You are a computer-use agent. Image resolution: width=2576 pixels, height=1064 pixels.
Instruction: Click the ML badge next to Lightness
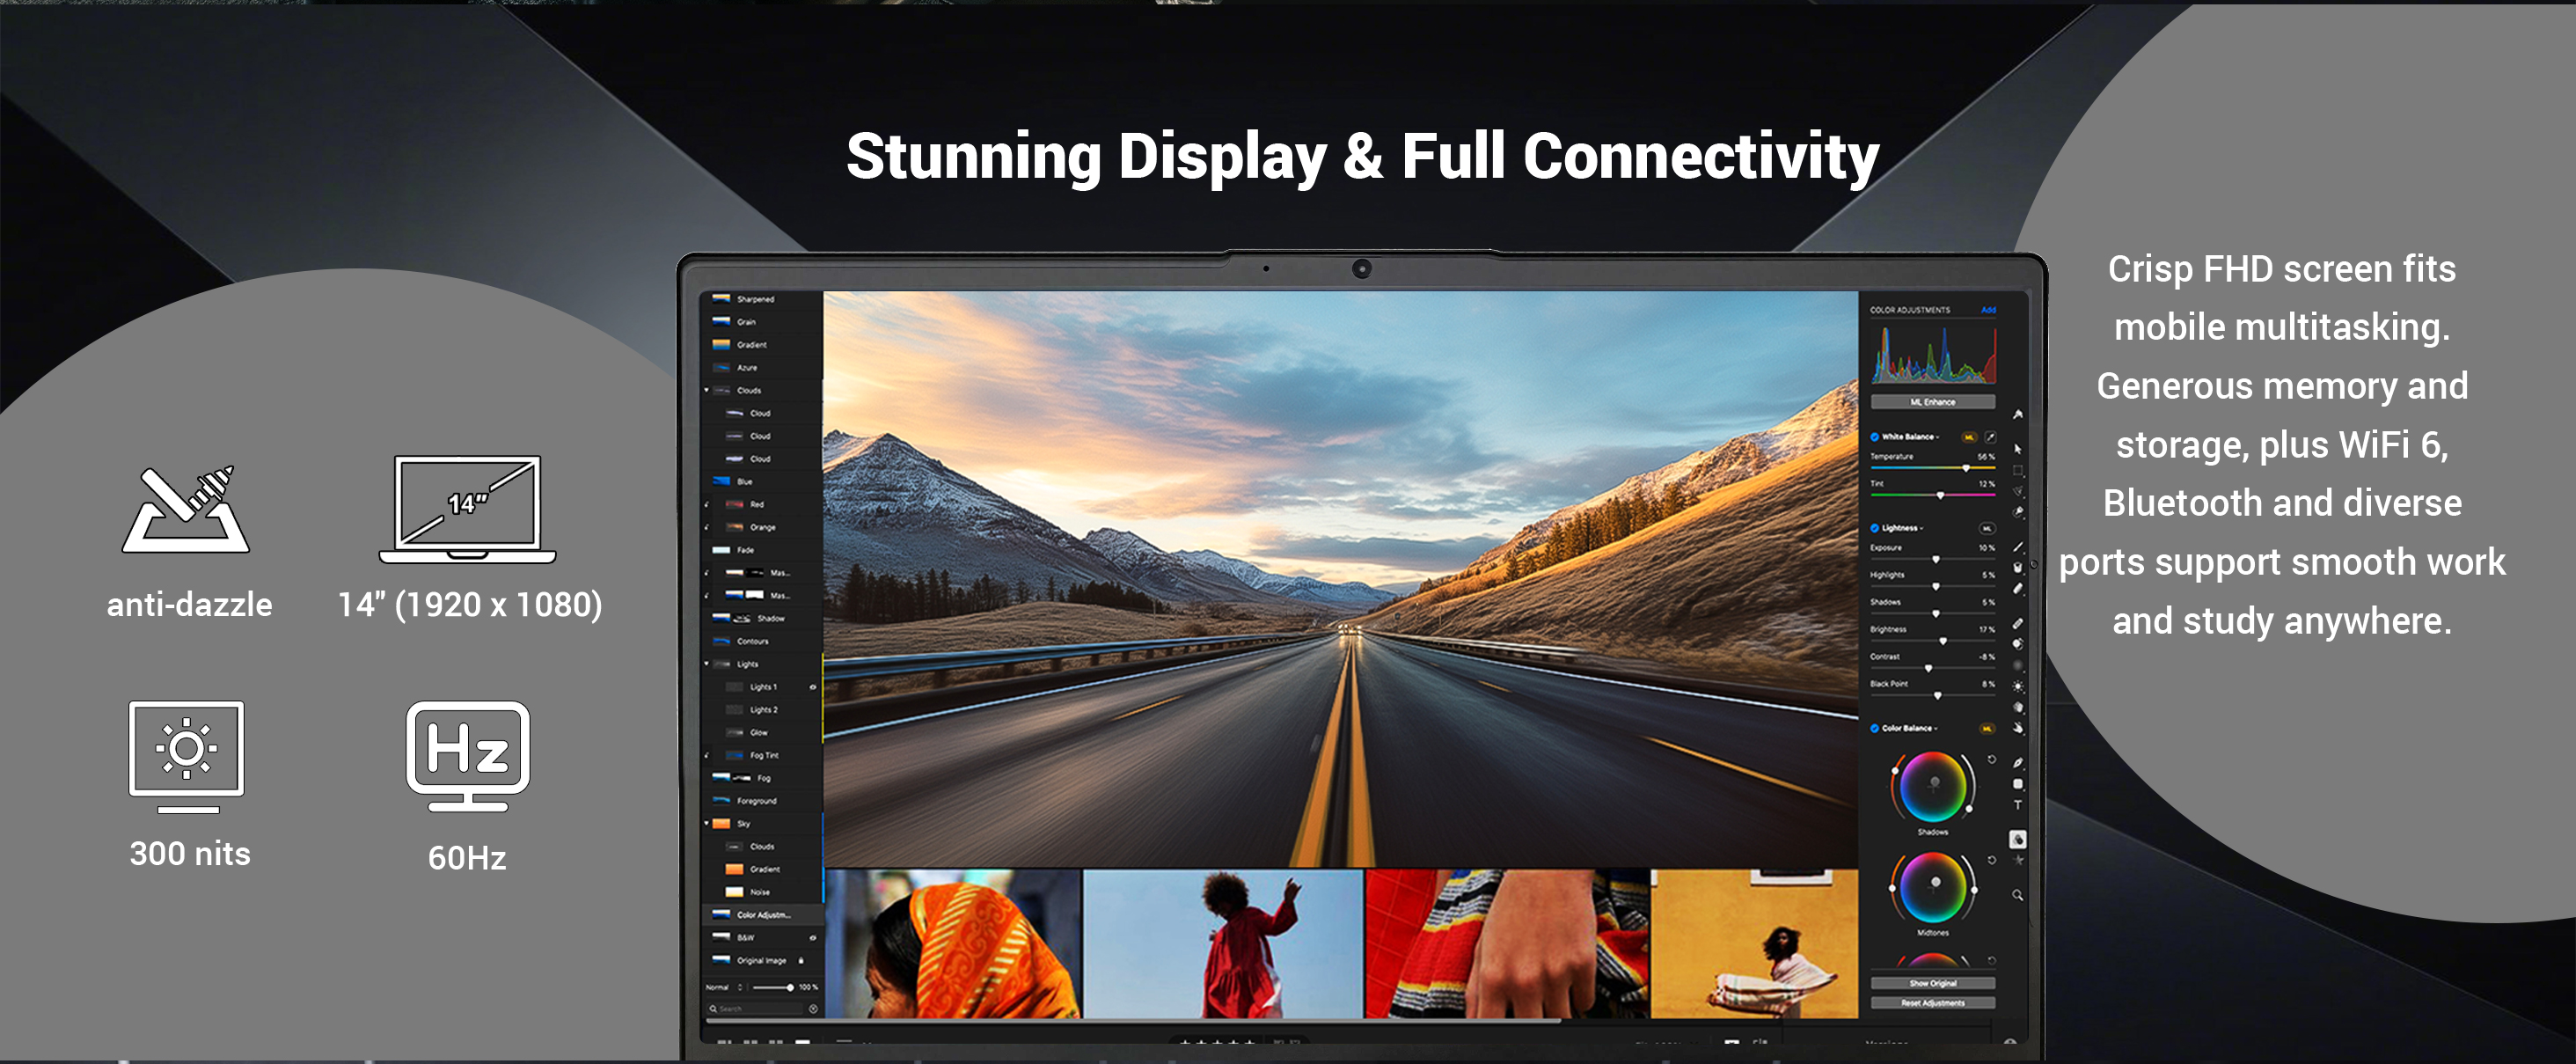(1987, 528)
